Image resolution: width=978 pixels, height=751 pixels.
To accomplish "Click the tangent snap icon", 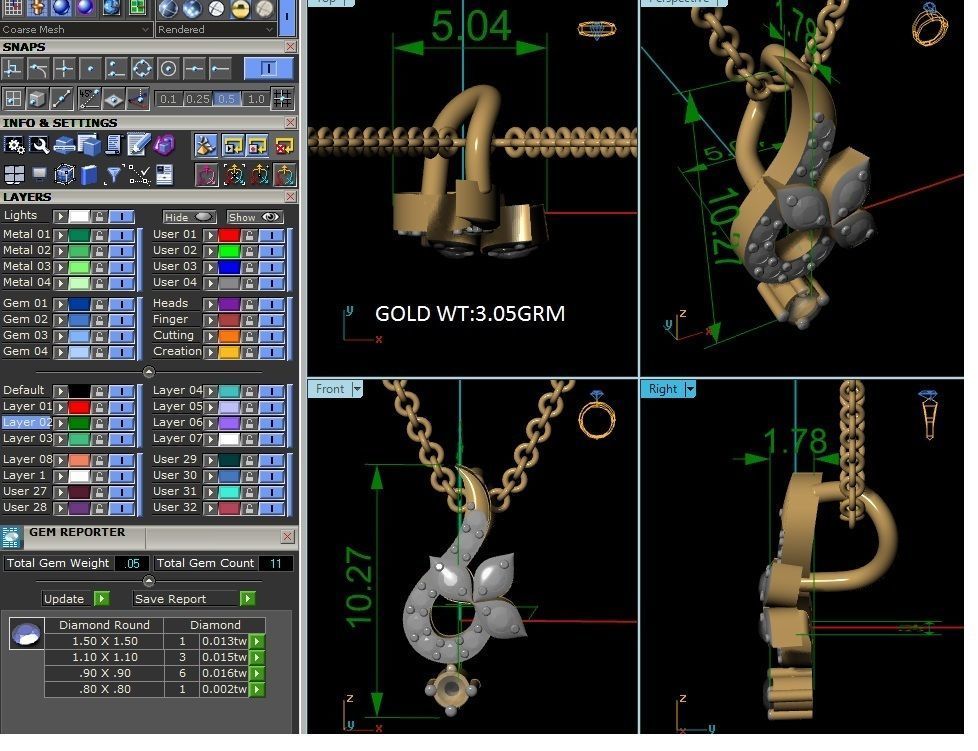I will coord(39,69).
